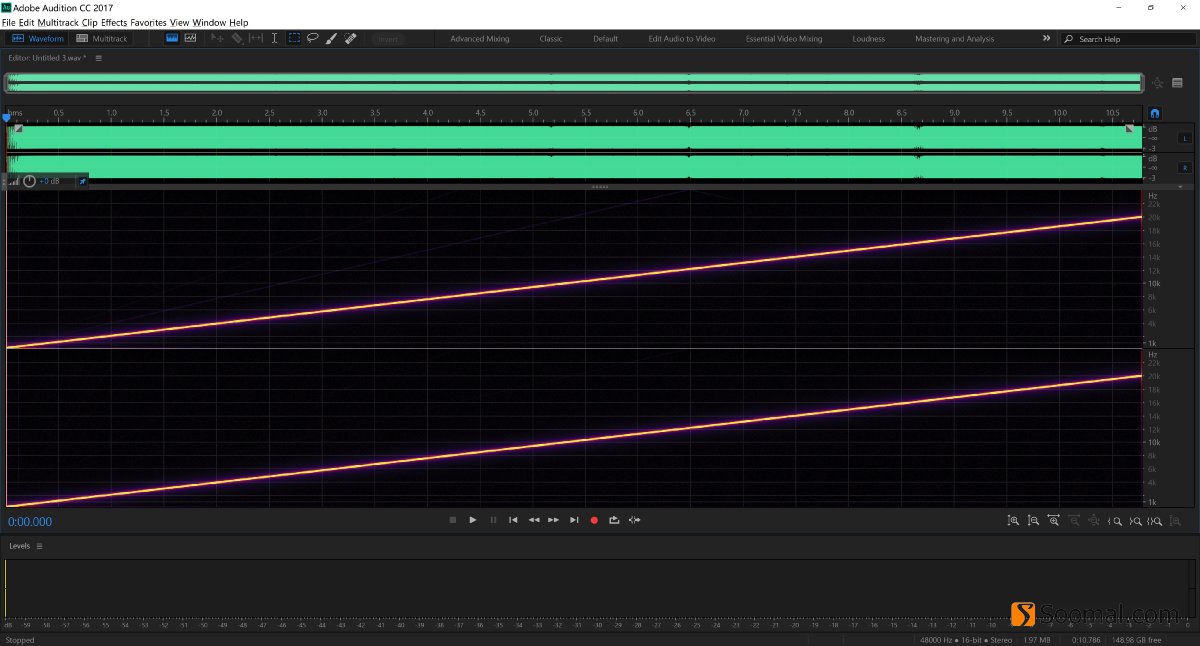Select the Paintbrush Selection tool
Screen dimensions: 1200x646
[x=331, y=39]
